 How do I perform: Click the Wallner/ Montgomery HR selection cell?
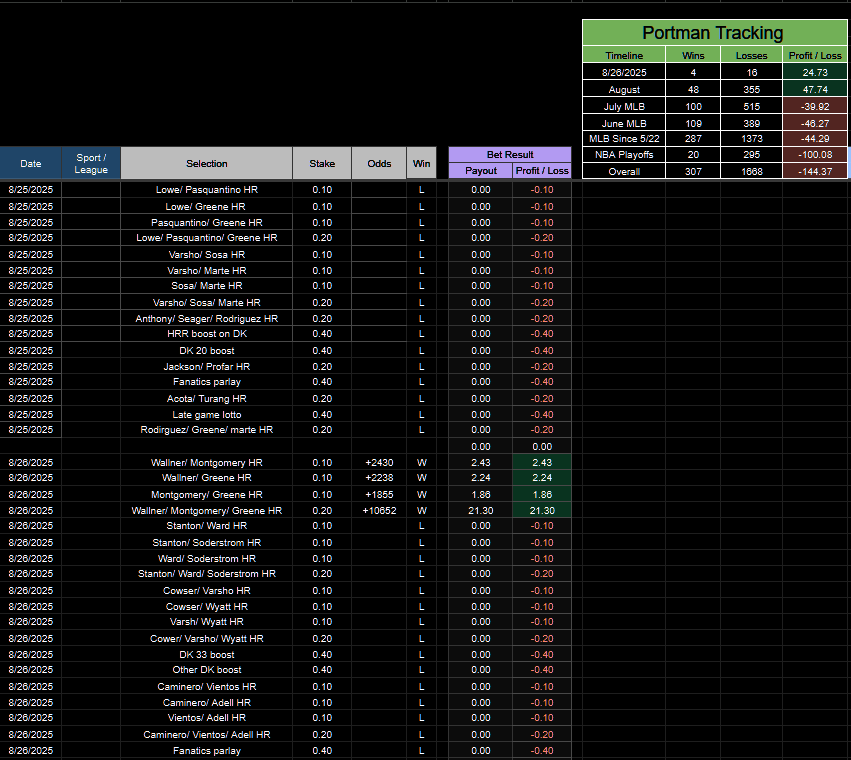click(x=207, y=463)
